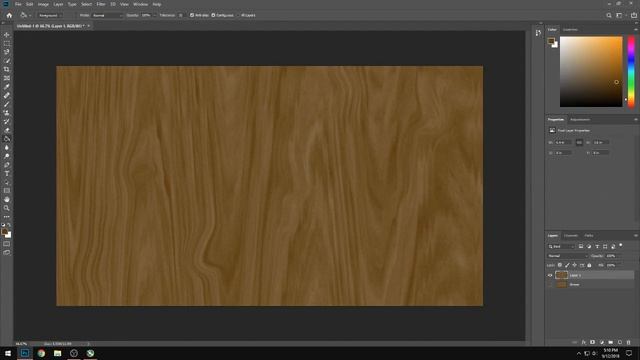Click the hue slider strip in Color panel
Screen dimensions: 640x360
click(x=631, y=71)
